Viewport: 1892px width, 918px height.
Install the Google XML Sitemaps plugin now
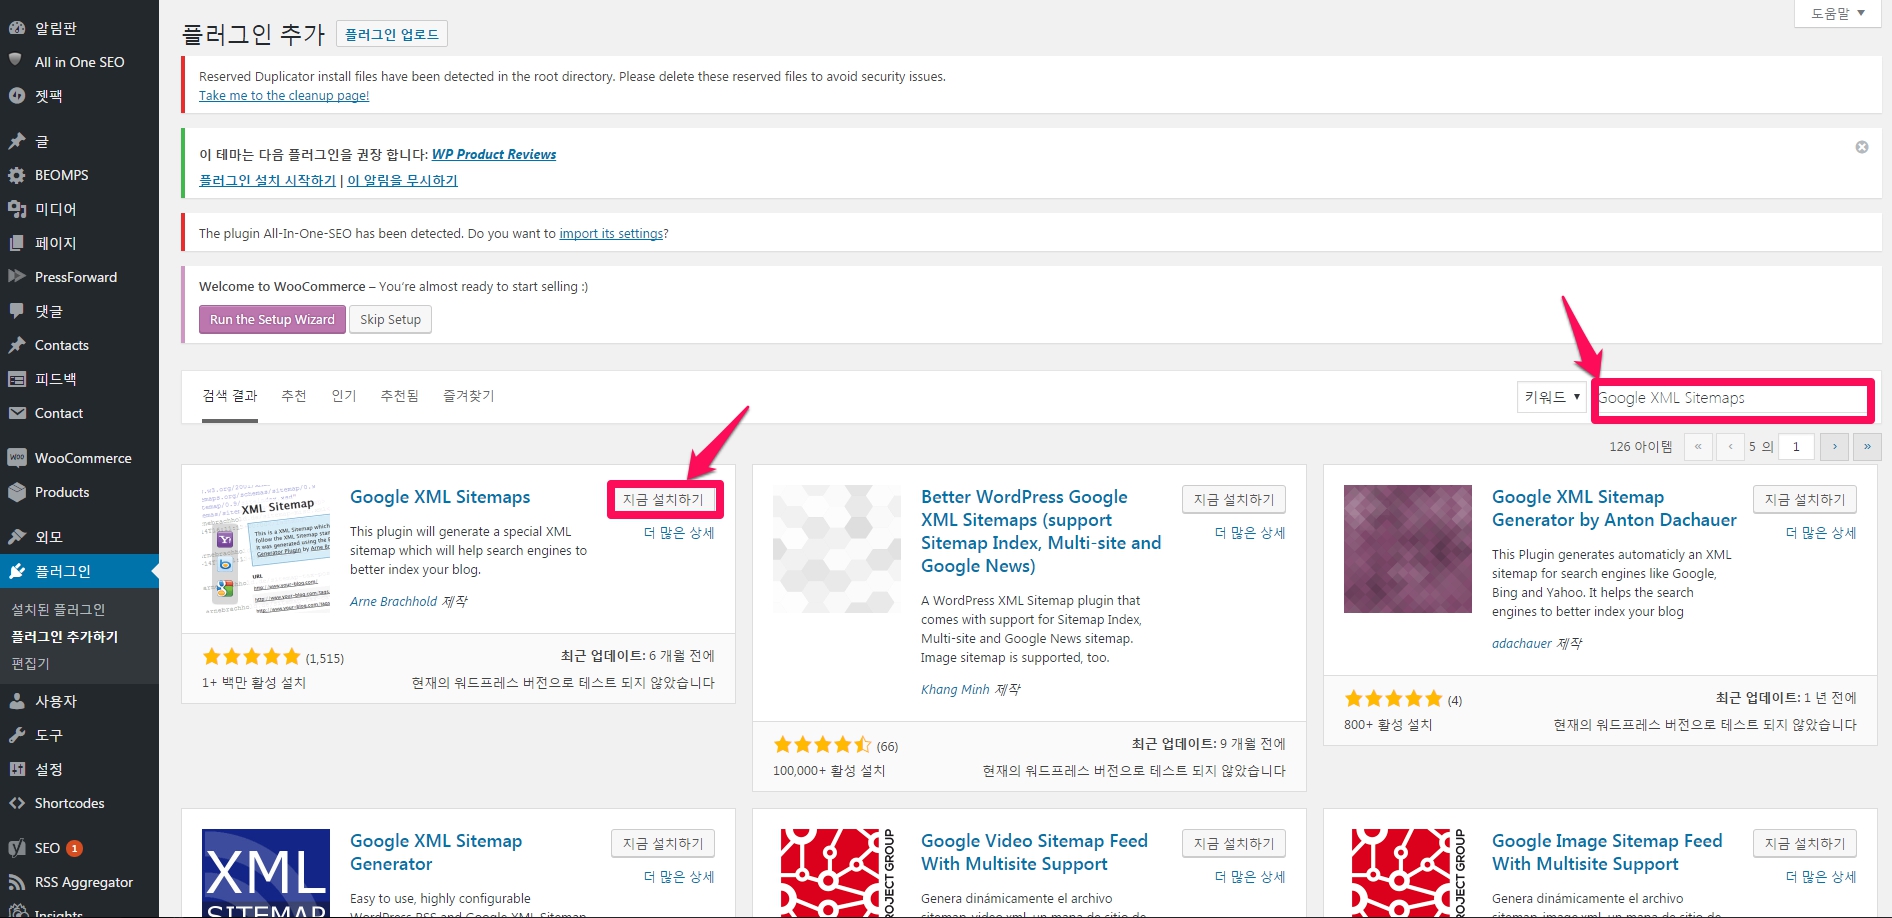coord(663,499)
